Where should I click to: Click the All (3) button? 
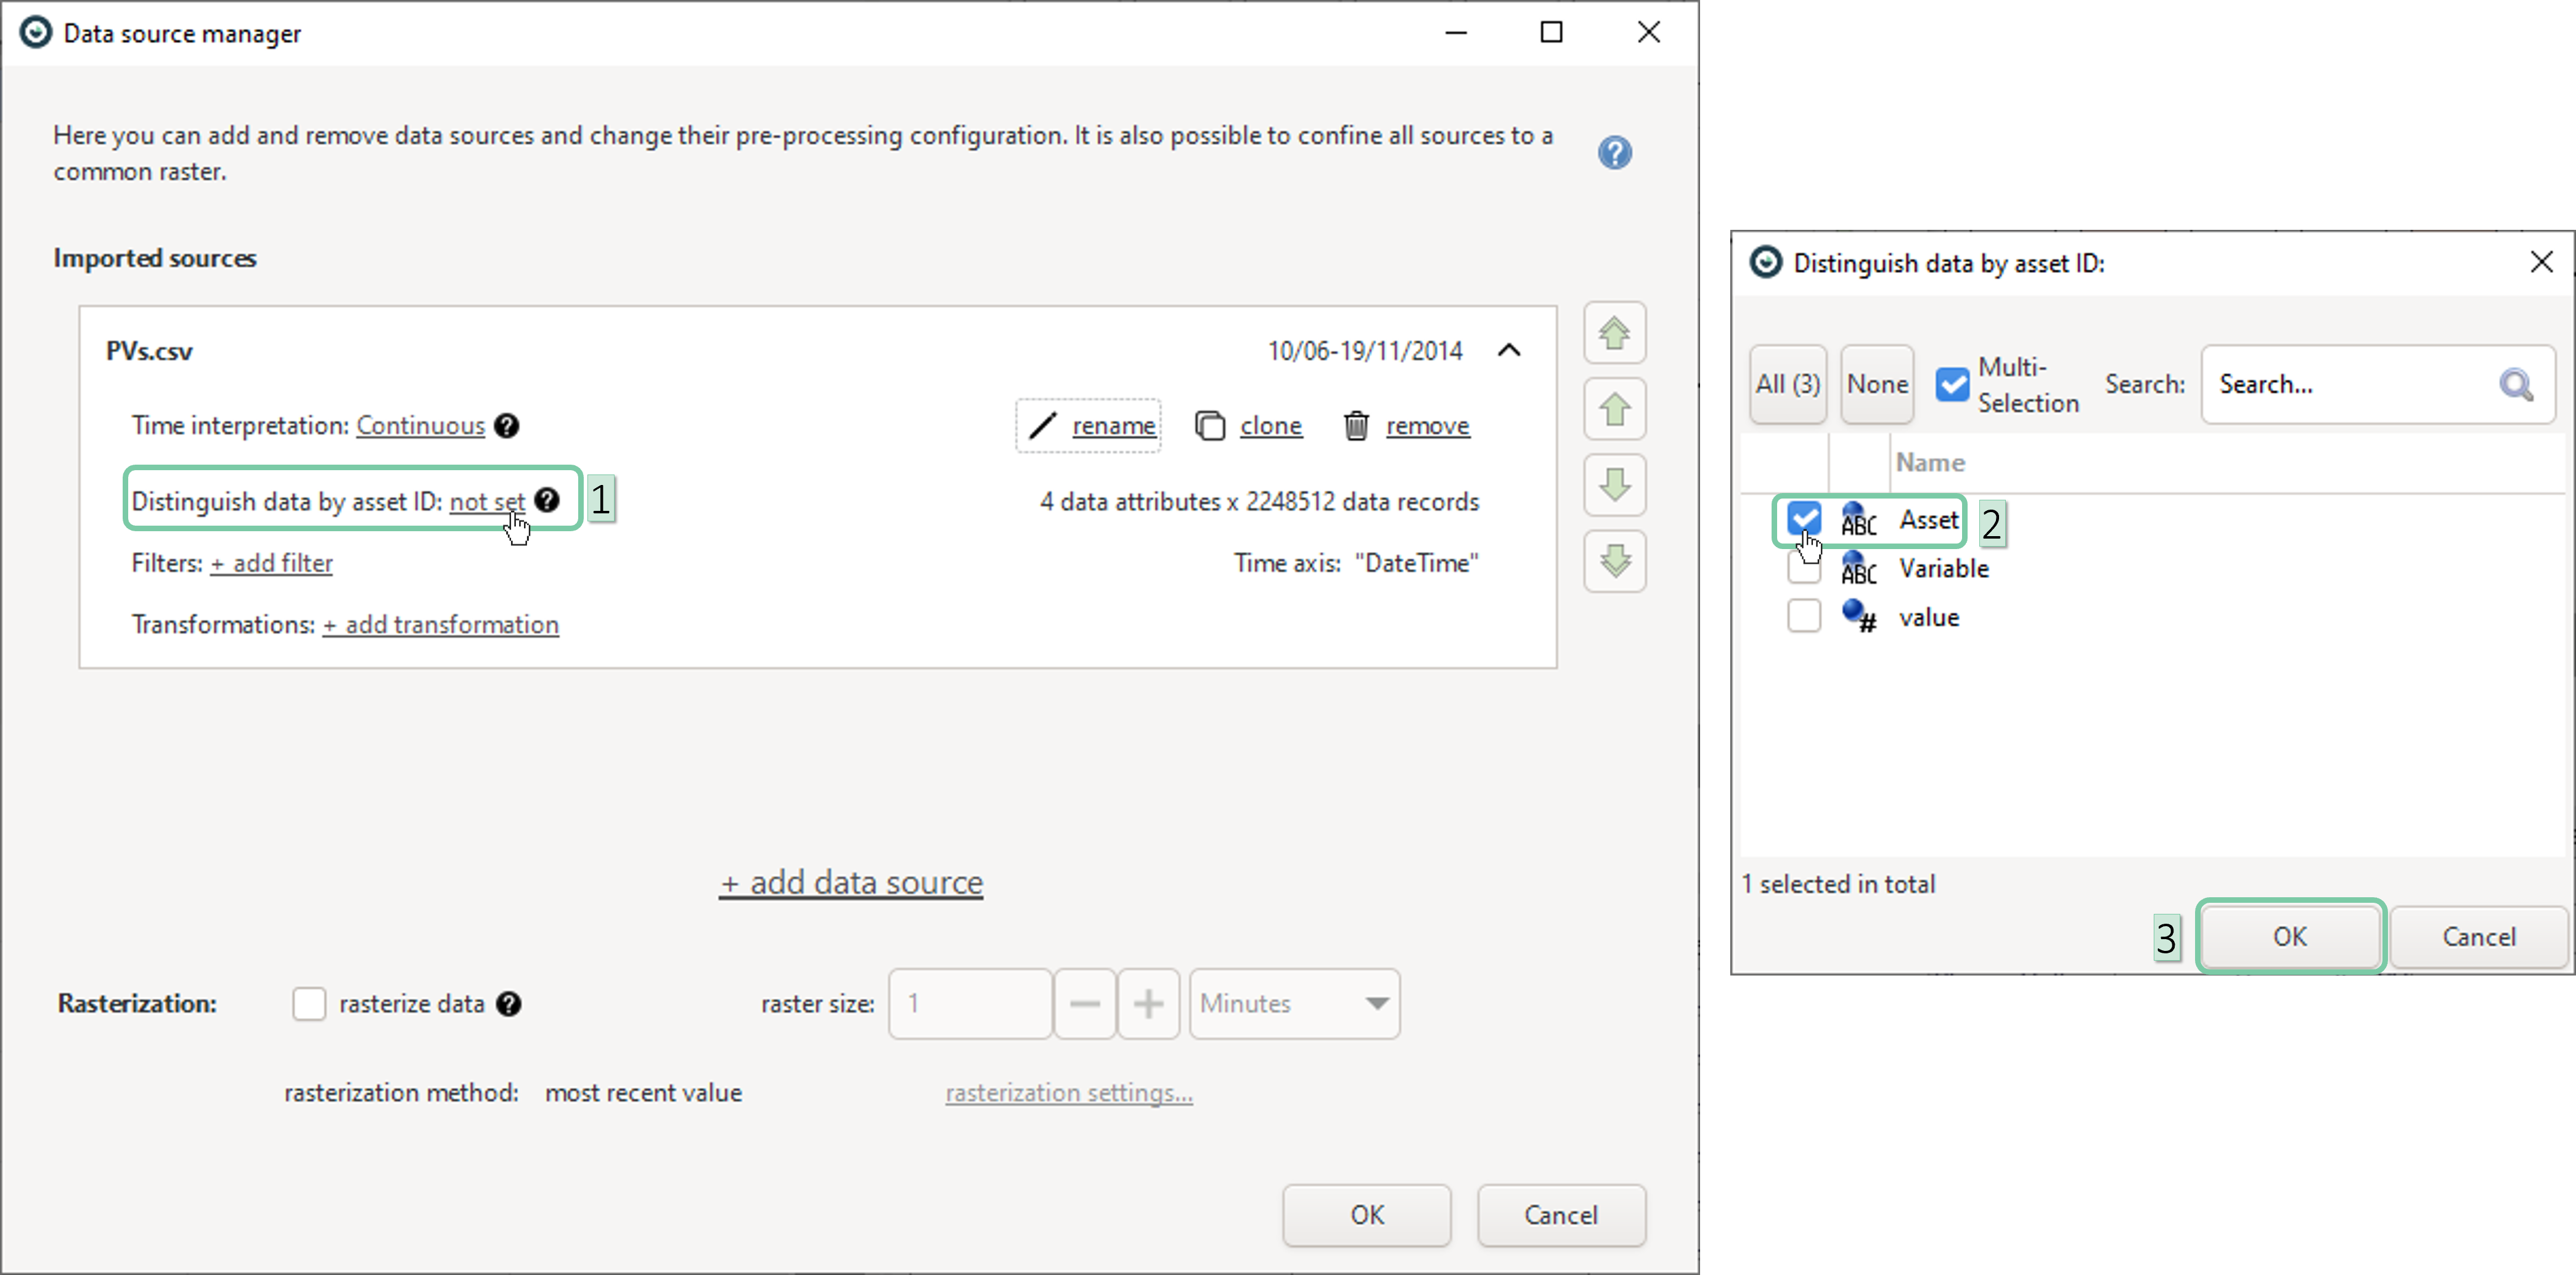coord(1788,385)
